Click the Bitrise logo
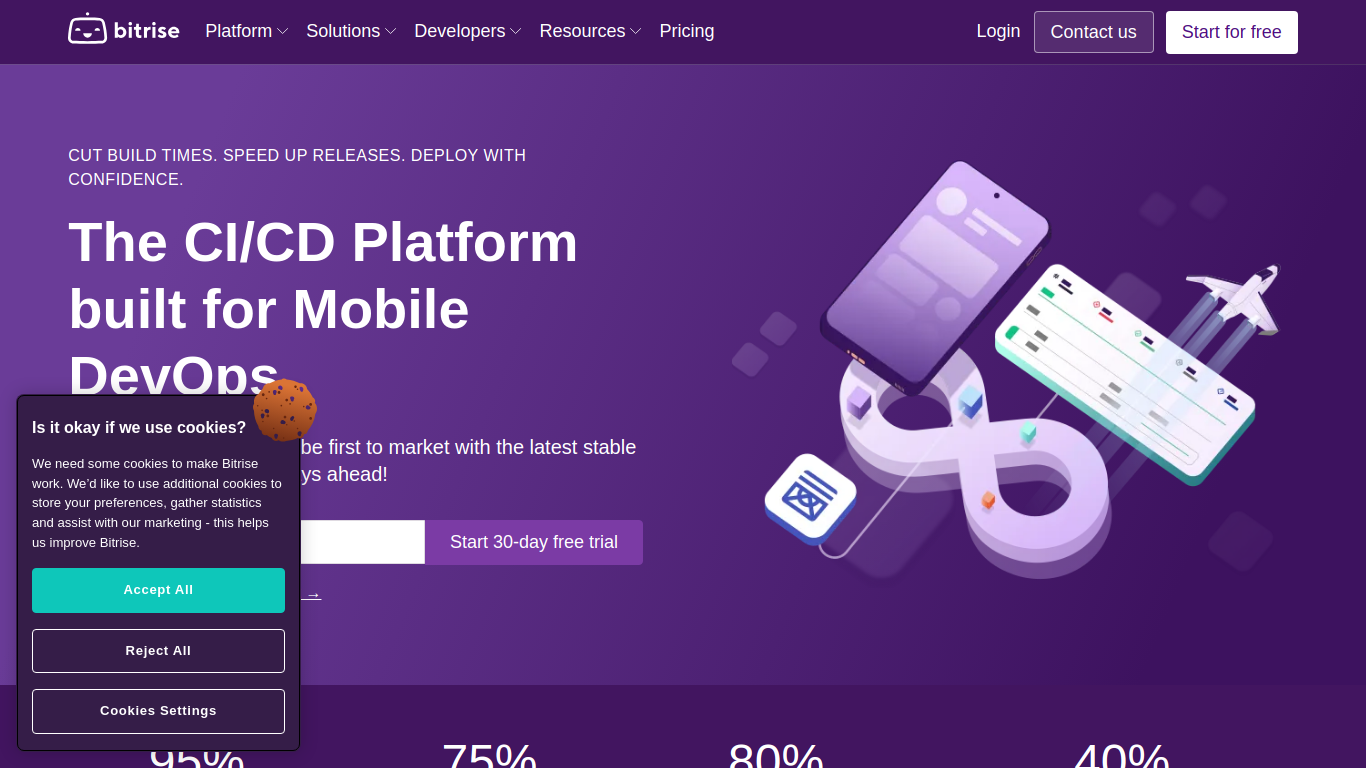This screenshot has height=768, width=1366. coord(124,30)
